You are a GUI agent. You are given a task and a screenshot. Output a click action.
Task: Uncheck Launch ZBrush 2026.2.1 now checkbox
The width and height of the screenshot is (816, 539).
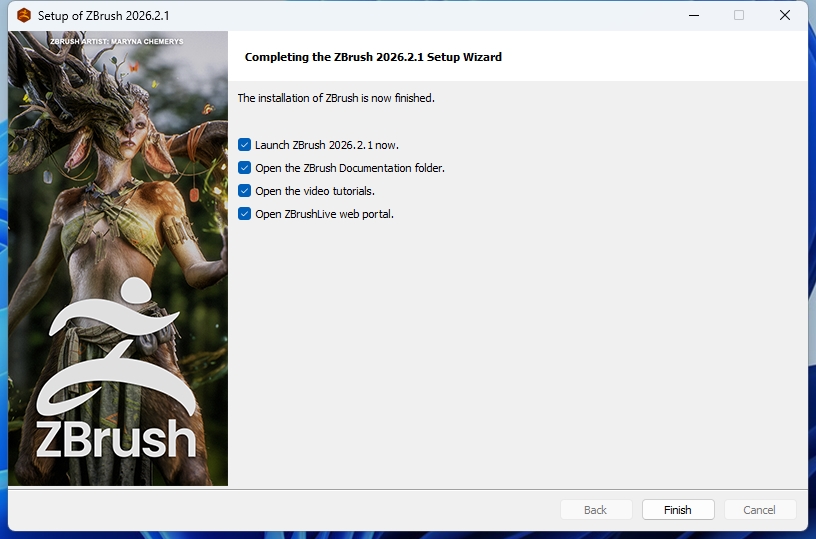pyautogui.click(x=245, y=145)
